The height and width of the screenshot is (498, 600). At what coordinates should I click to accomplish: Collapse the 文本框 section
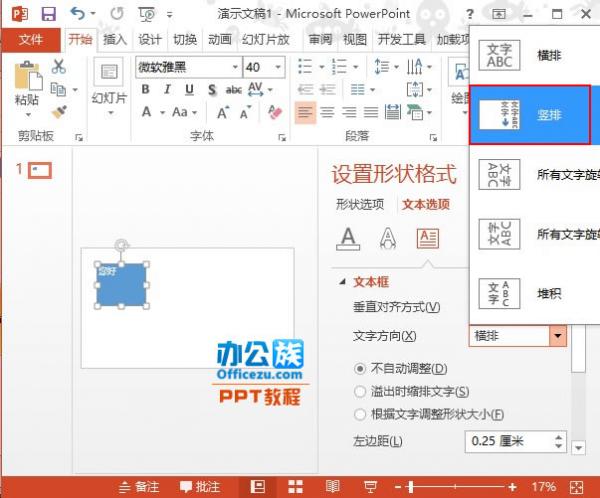pos(344,282)
